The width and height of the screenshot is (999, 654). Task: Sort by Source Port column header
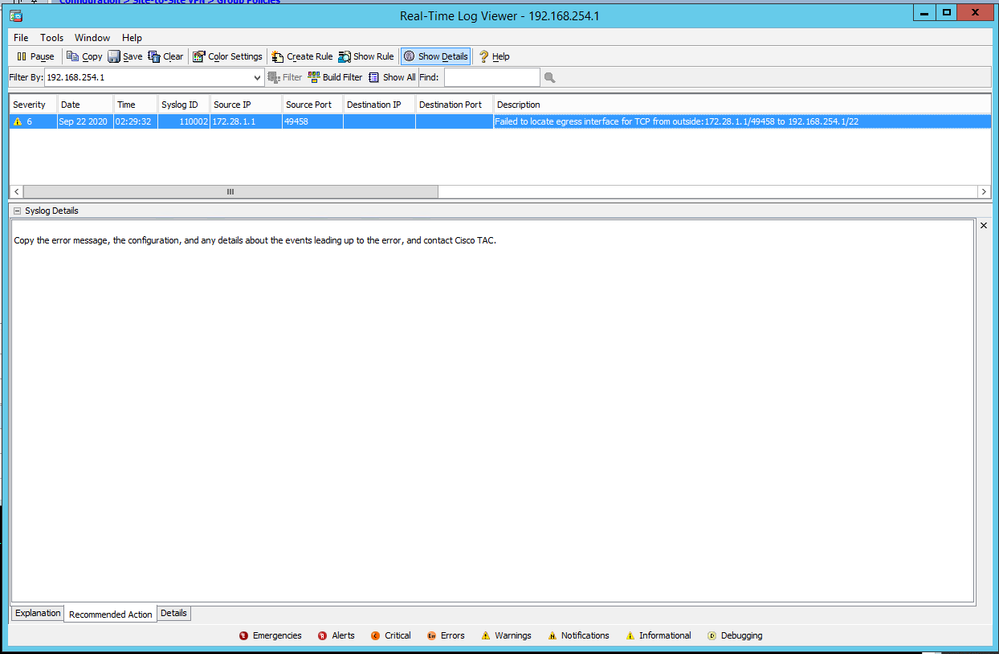pos(312,105)
